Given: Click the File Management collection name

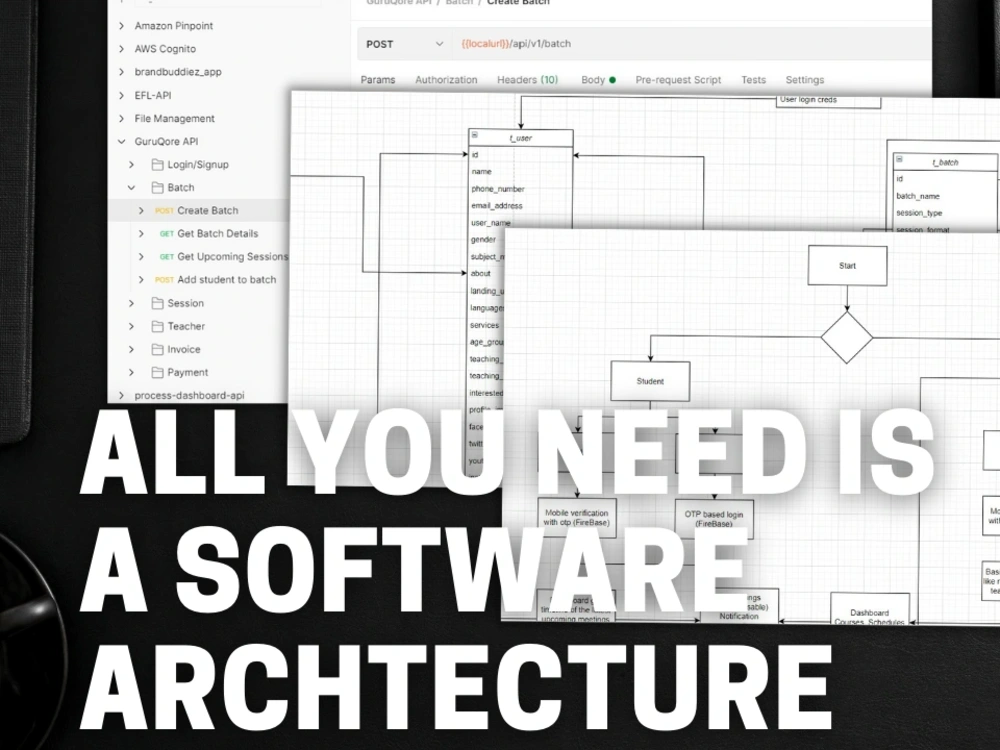Looking at the screenshot, I should [x=174, y=118].
